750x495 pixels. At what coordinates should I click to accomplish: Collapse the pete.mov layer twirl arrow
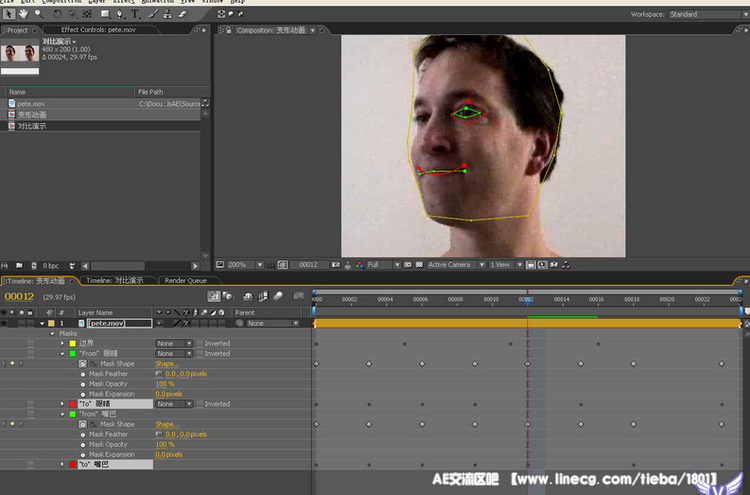pyautogui.click(x=42, y=323)
